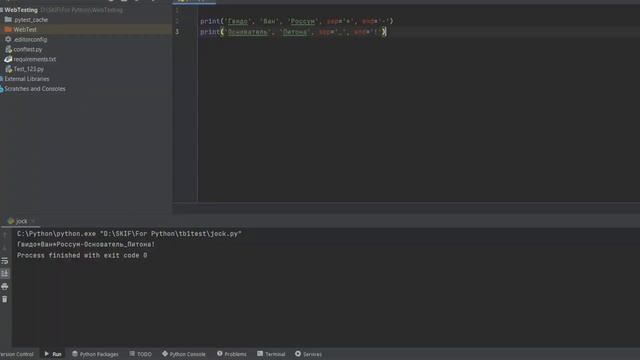
Task: Open the TODO tool window
Action: tap(140, 354)
